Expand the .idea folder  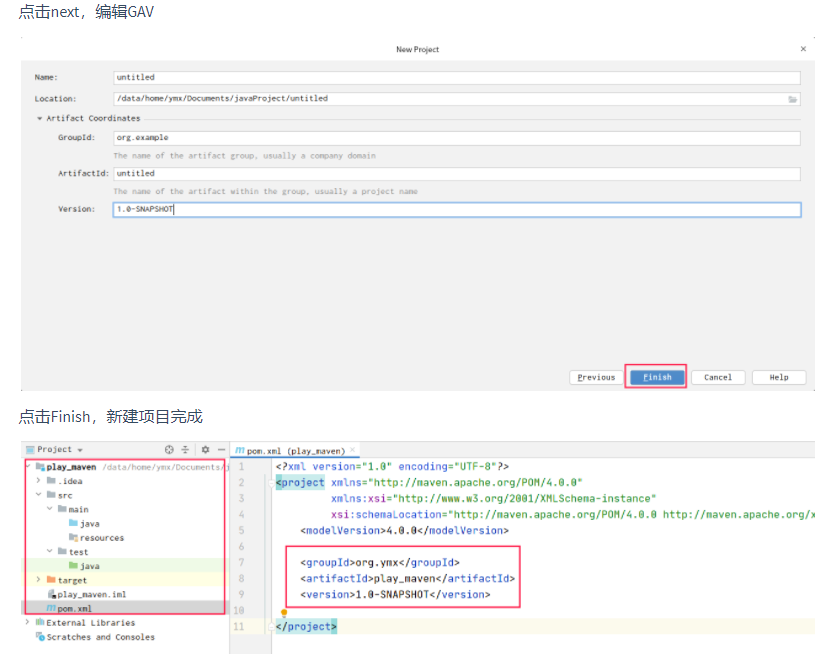click(38, 480)
